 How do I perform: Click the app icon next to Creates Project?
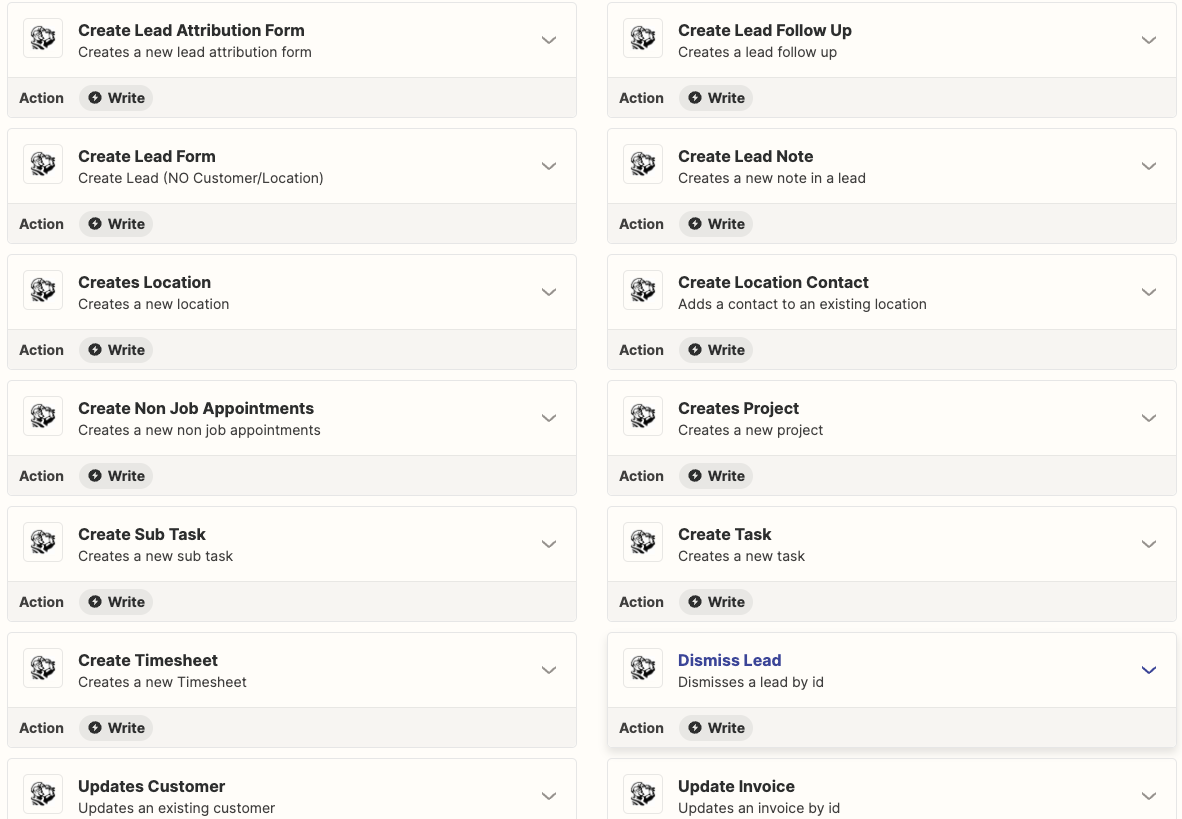(643, 417)
